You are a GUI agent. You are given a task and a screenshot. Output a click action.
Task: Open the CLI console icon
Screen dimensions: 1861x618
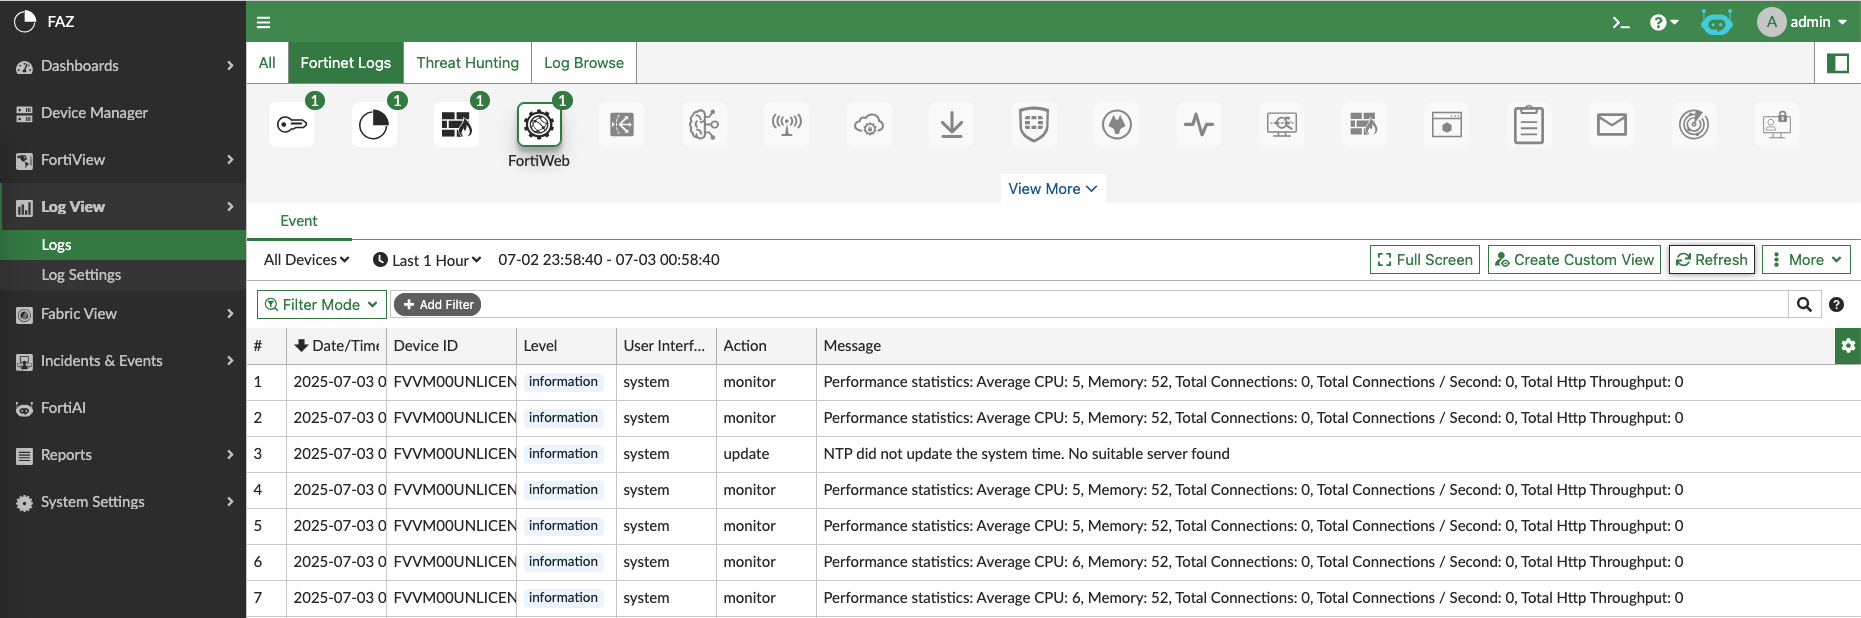(x=1621, y=22)
